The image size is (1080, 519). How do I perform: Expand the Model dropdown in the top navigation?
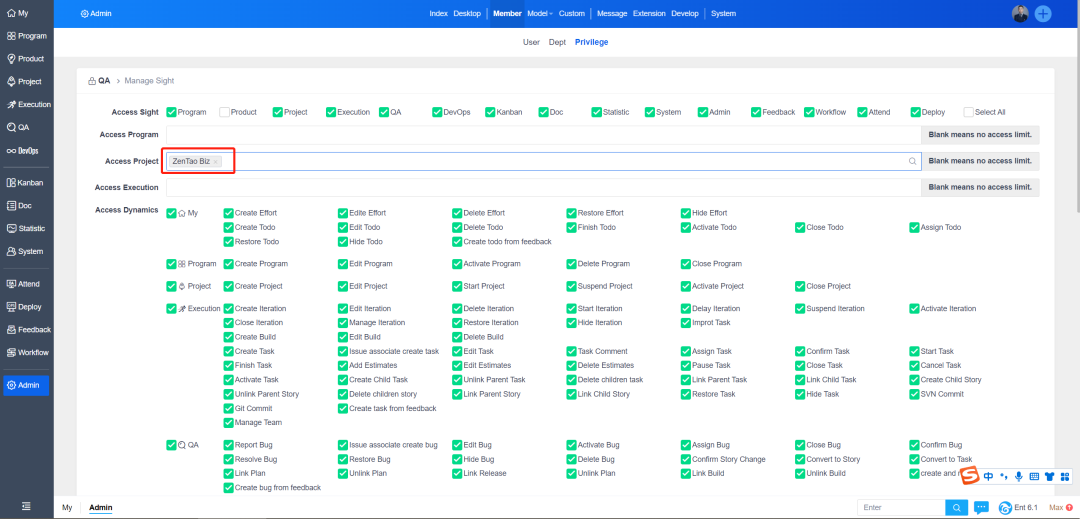[x=540, y=14]
